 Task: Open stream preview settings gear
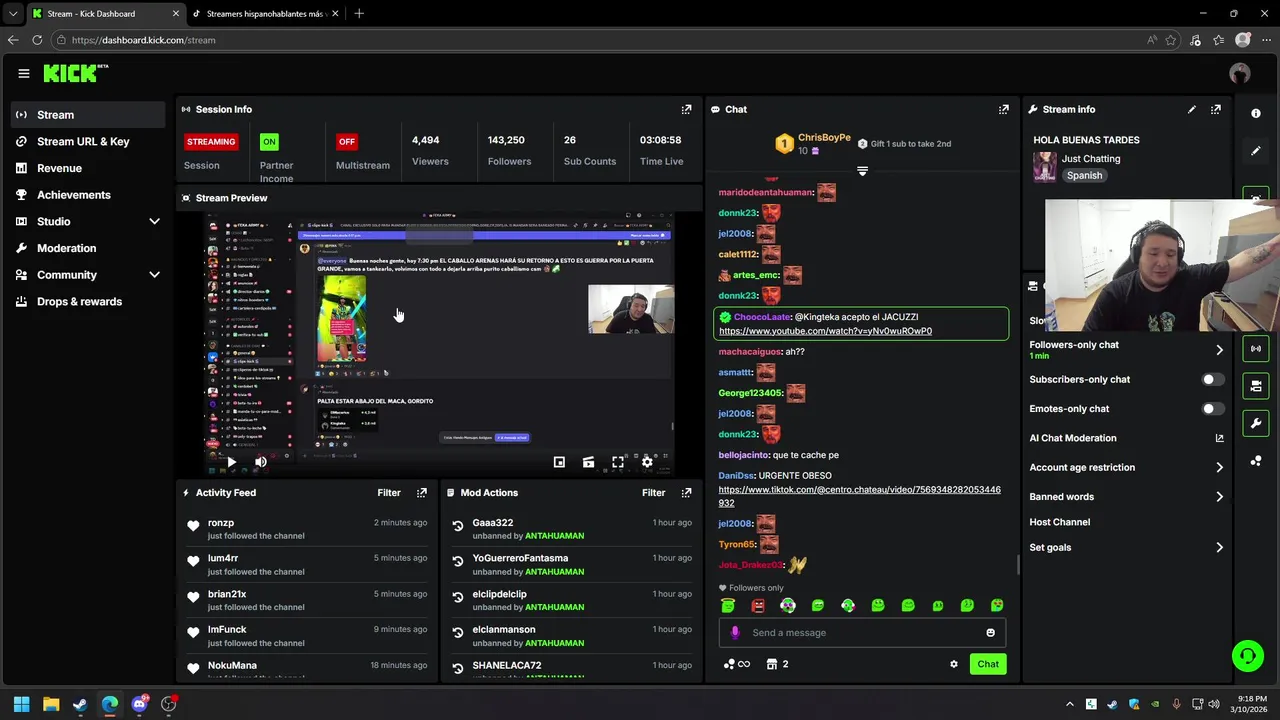point(647,462)
